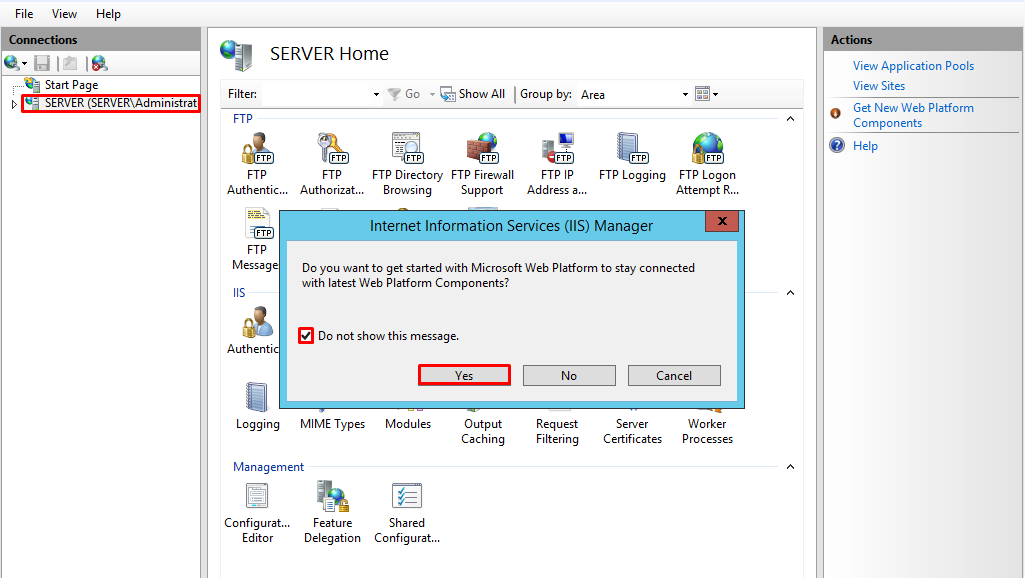Viewport: 1025px width, 578px height.
Task: Open Worker Processes feature
Action: (707, 432)
